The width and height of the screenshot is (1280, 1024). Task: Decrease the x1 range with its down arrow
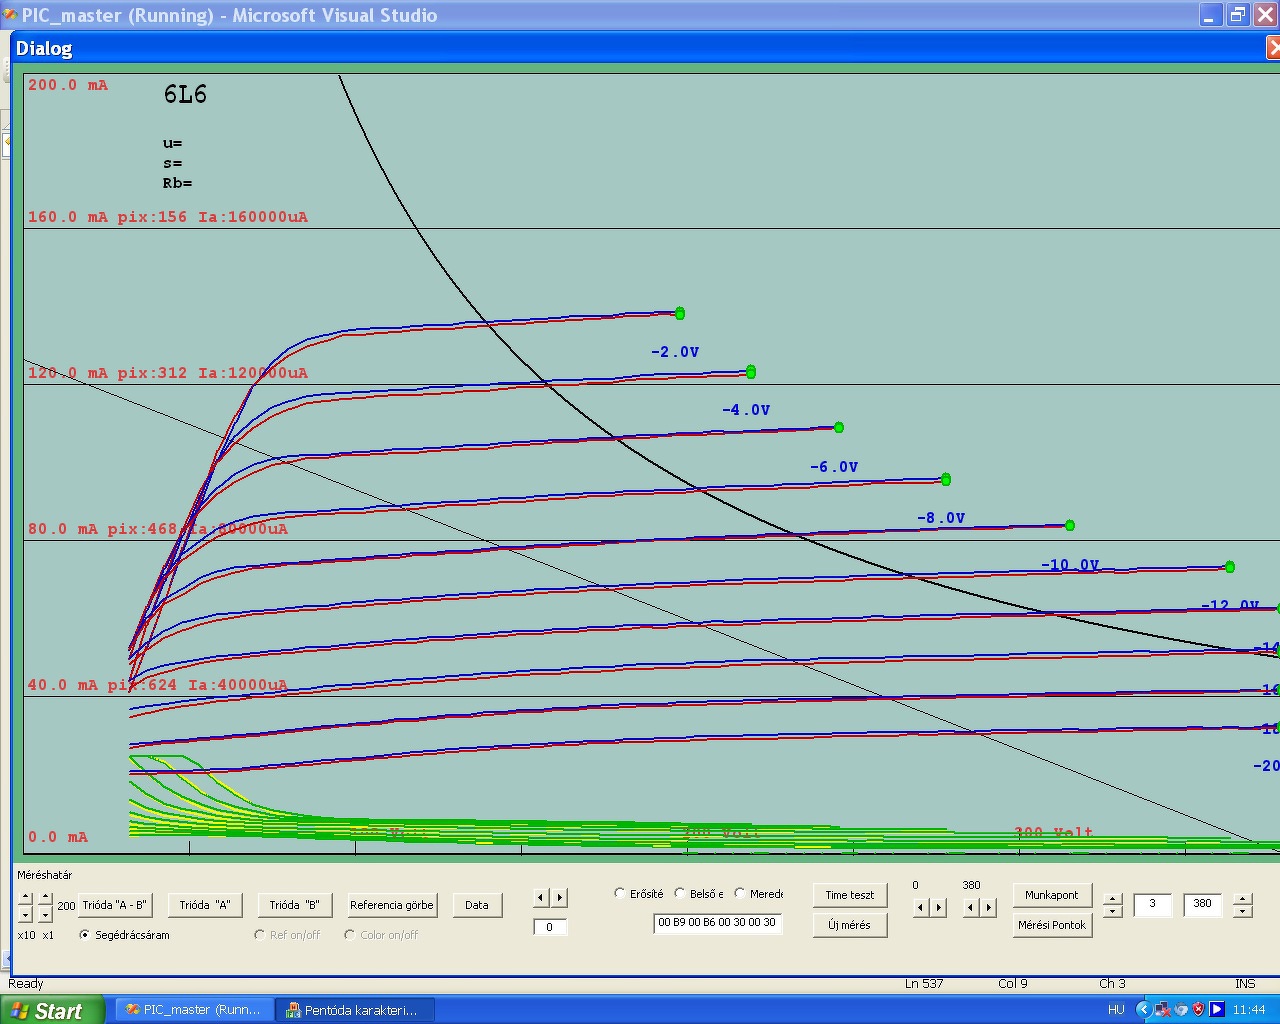(45, 914)
